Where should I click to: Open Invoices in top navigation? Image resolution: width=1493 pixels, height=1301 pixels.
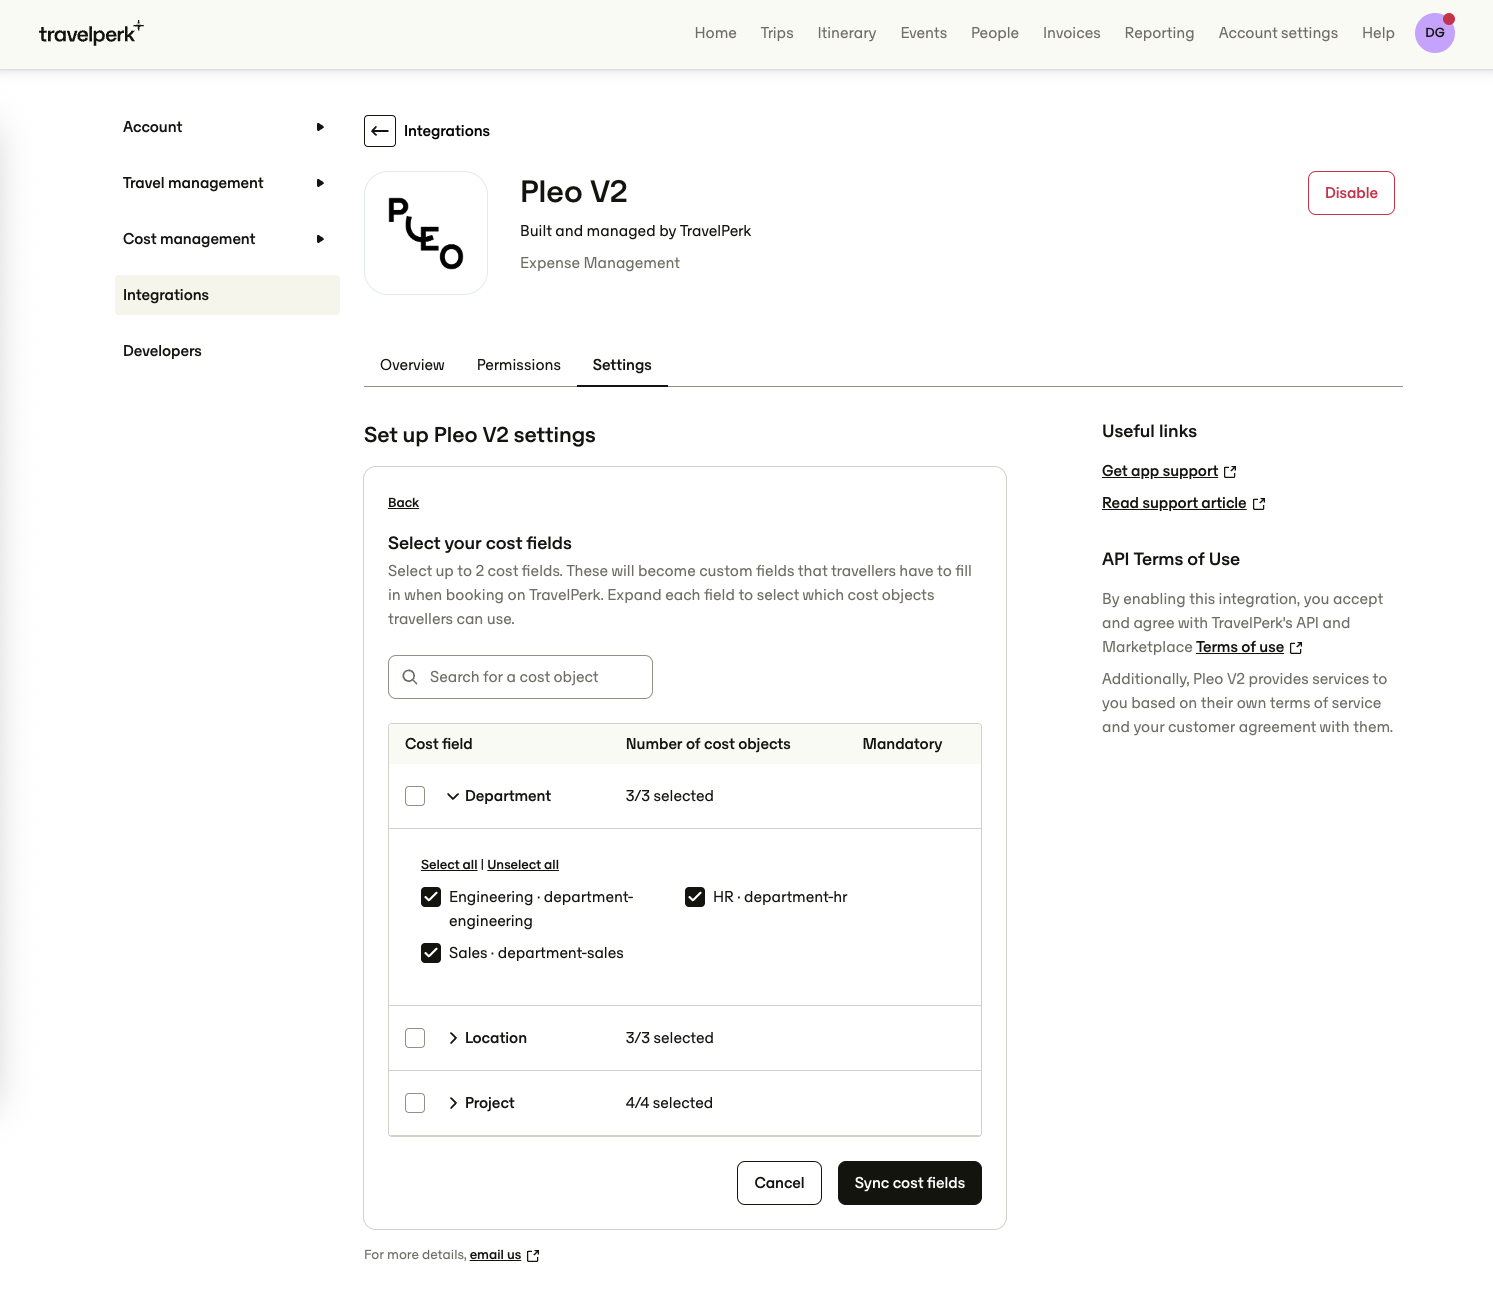(1072, 33)
